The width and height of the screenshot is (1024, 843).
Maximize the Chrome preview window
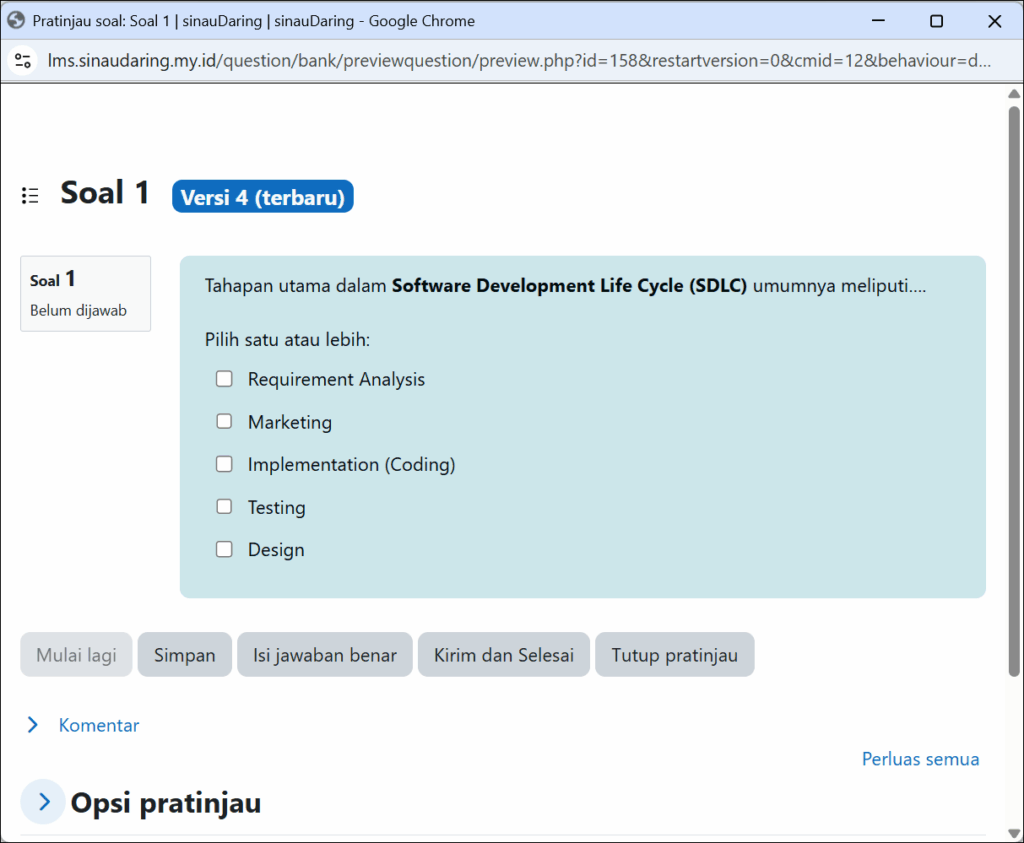click(x=936, y=21)
